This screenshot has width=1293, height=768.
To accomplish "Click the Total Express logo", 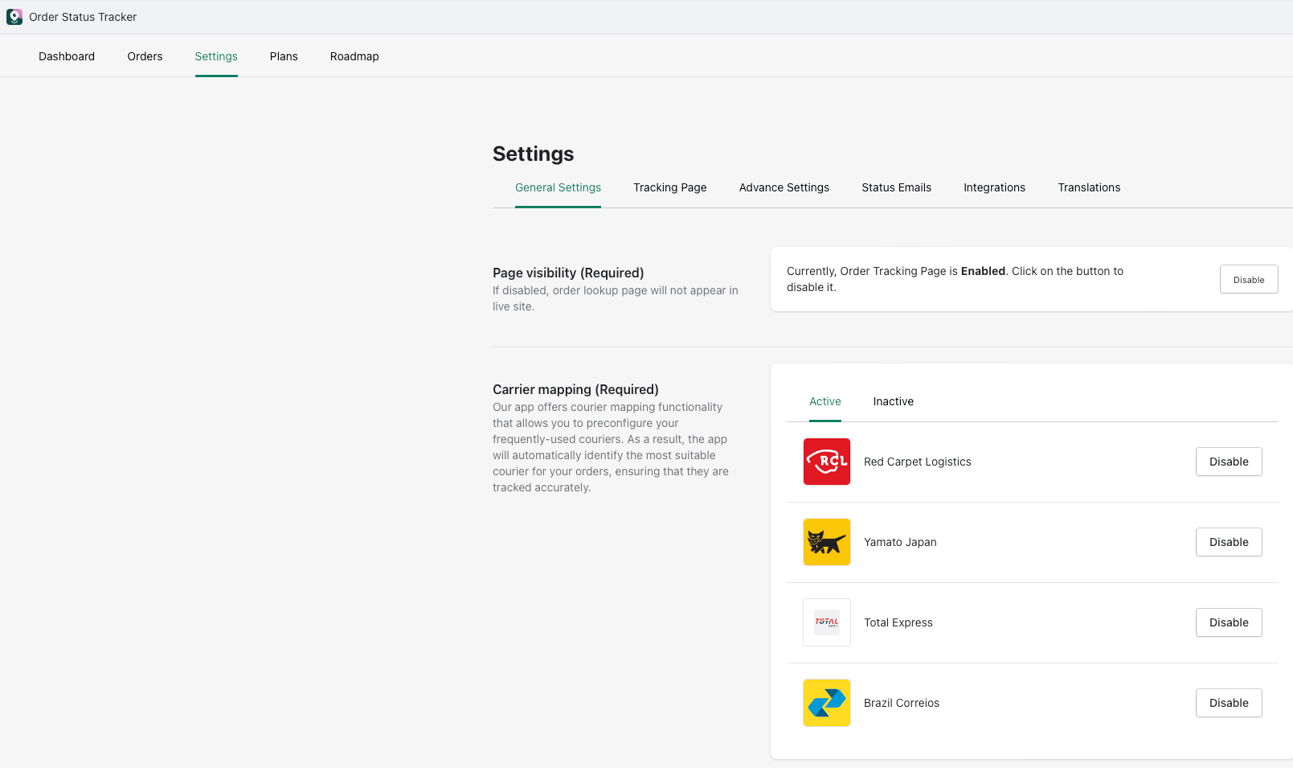I will [826, 622].
